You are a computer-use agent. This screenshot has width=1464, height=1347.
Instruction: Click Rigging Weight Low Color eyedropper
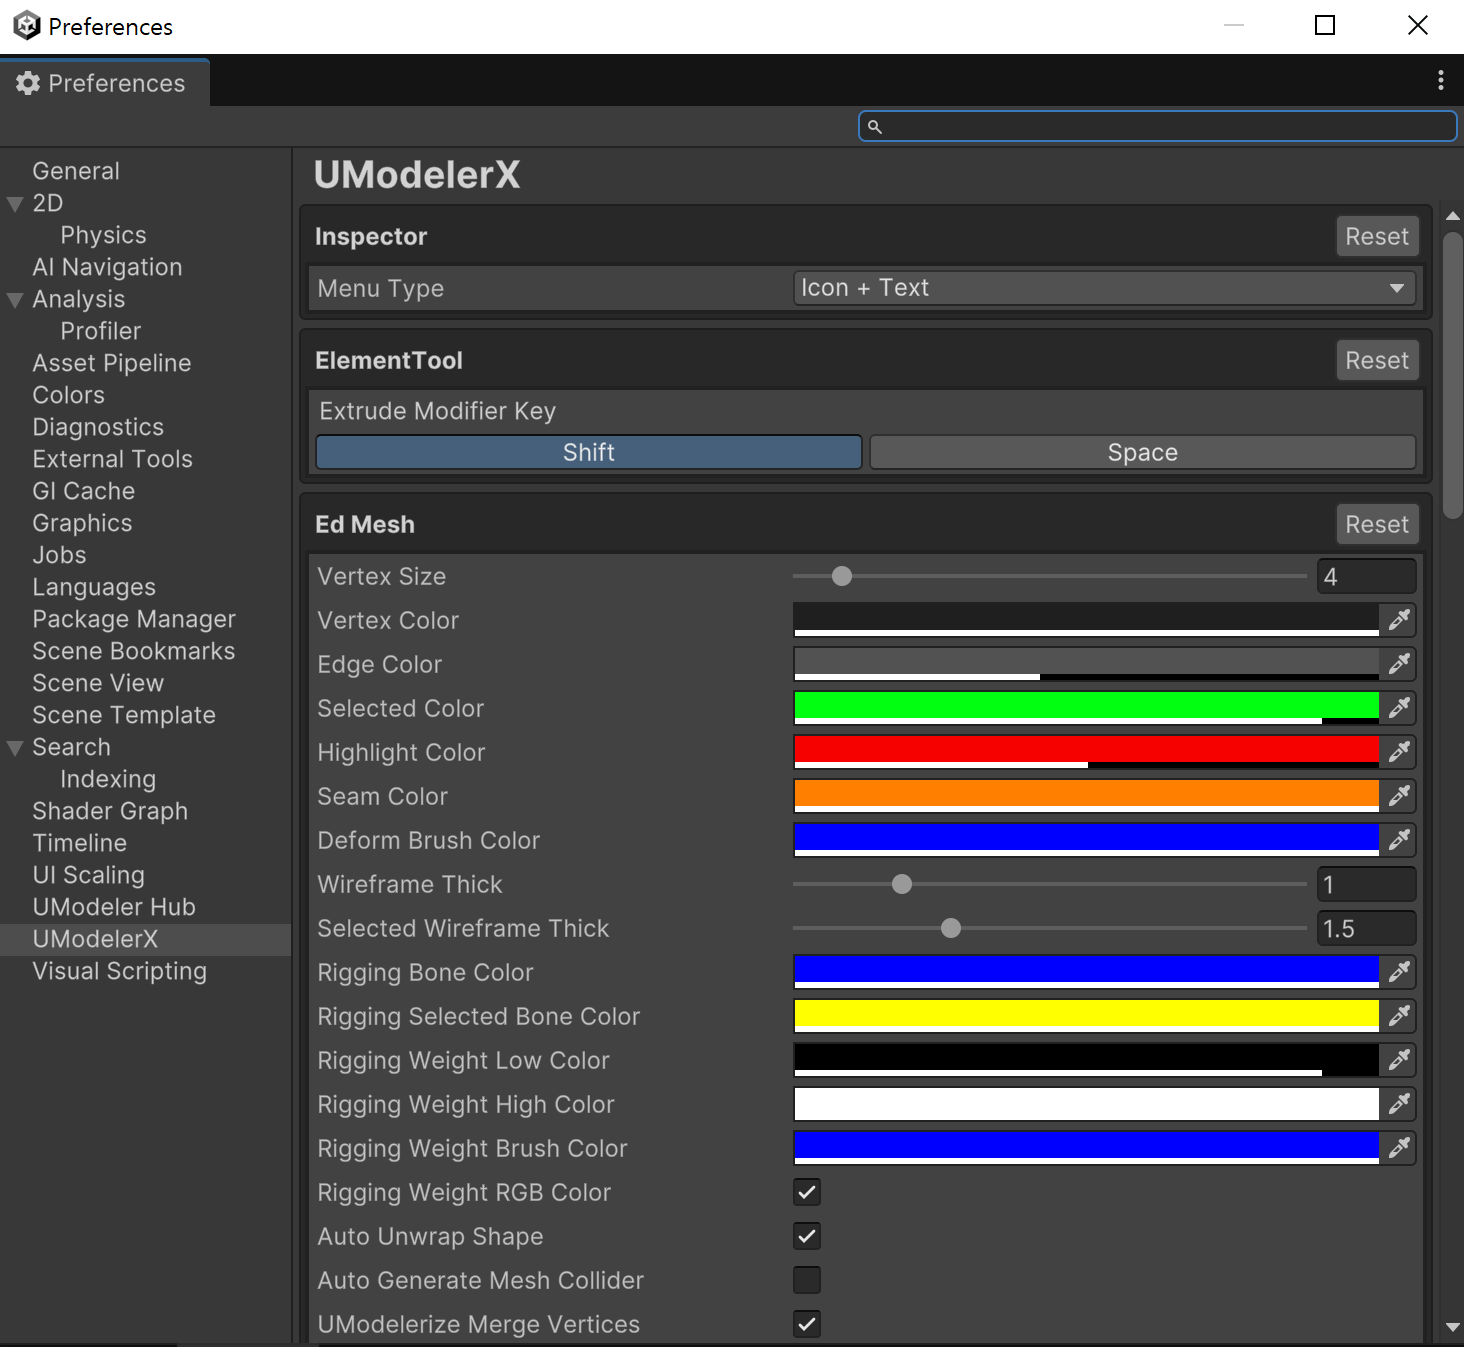tap(1399, 1060)
